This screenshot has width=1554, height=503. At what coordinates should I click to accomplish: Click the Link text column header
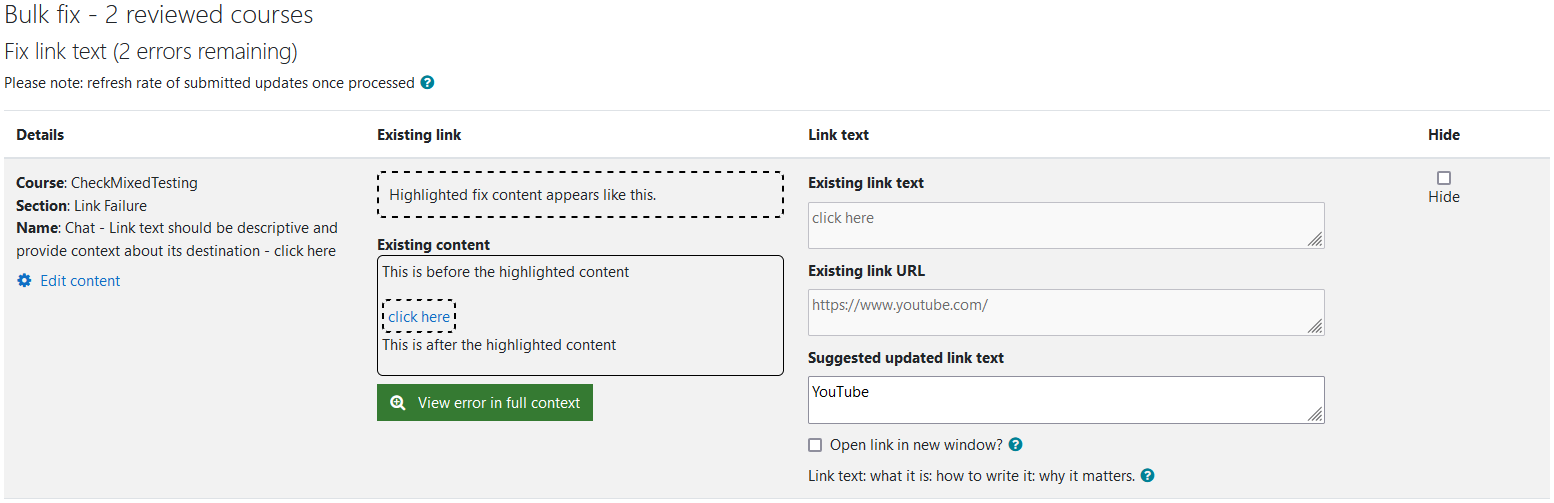(x=838, y=135)
